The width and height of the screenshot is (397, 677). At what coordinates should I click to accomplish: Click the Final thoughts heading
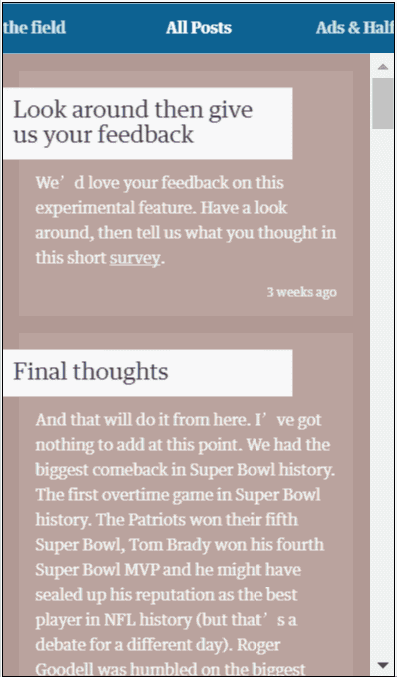click(90, 371)
